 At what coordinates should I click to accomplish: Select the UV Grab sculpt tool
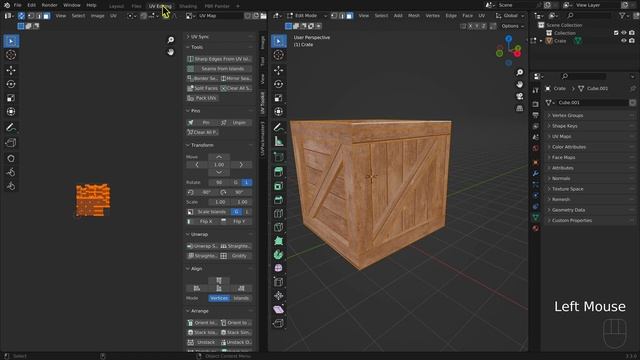(11, 158)
